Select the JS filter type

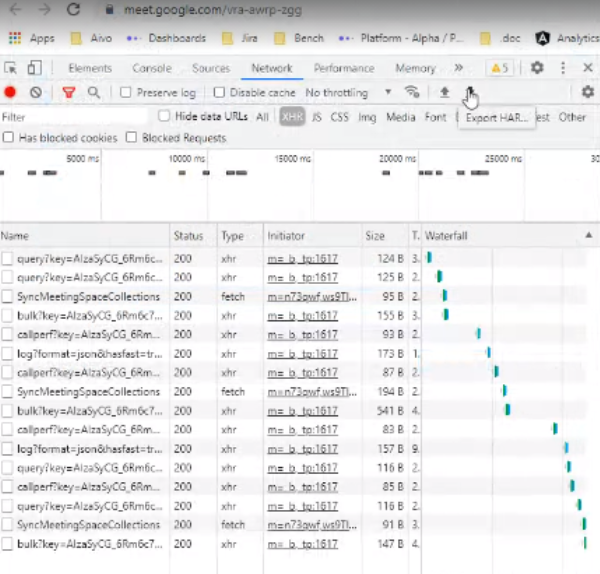click(316, 117)
